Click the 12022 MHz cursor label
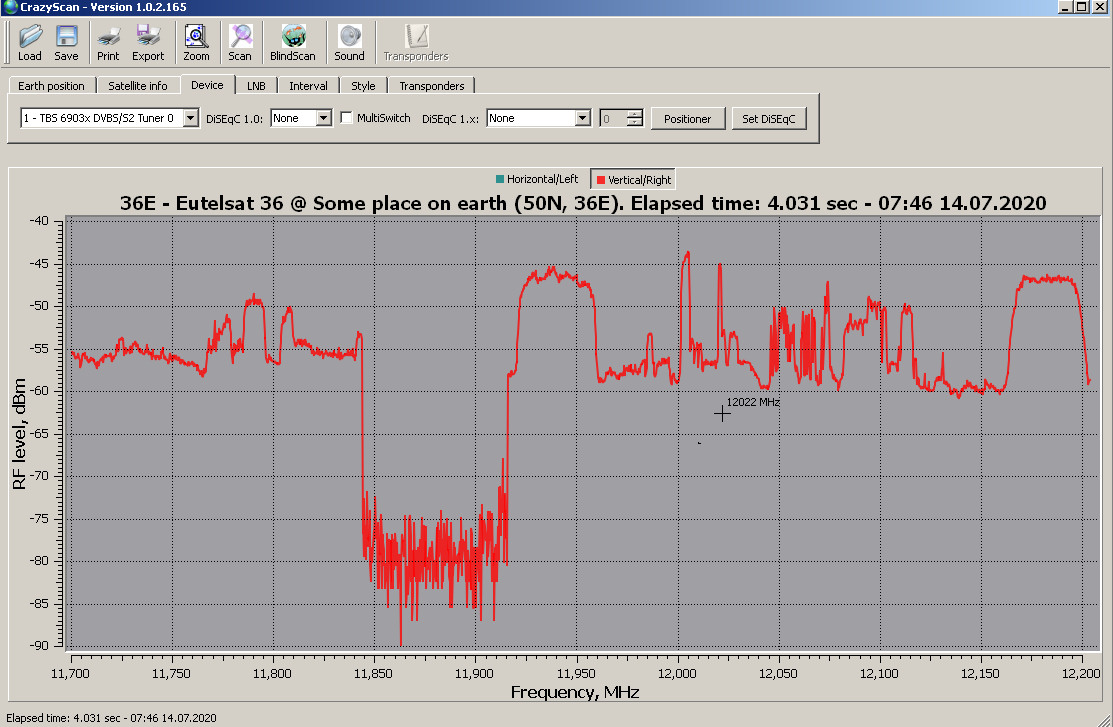 tap(753, 402)
